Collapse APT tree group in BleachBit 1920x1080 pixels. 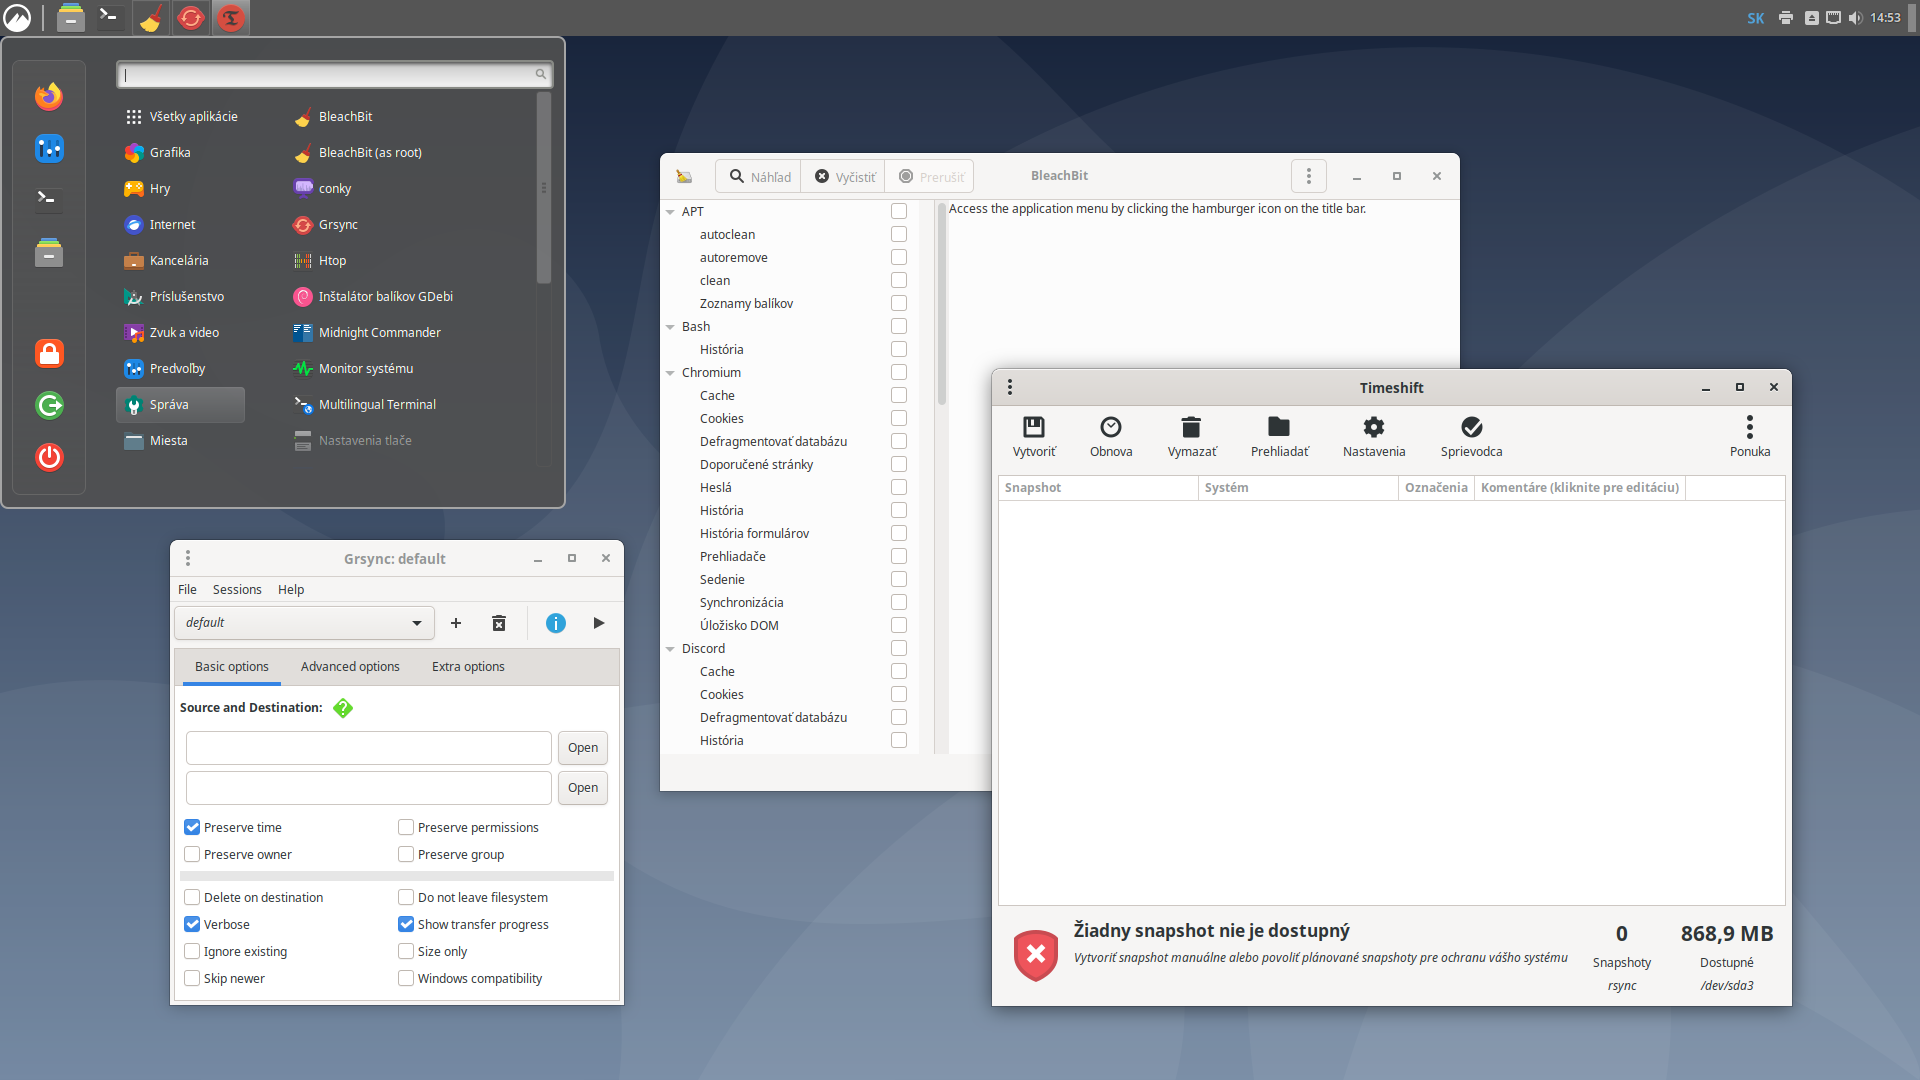pyautogui.click(x=670, y=212)
